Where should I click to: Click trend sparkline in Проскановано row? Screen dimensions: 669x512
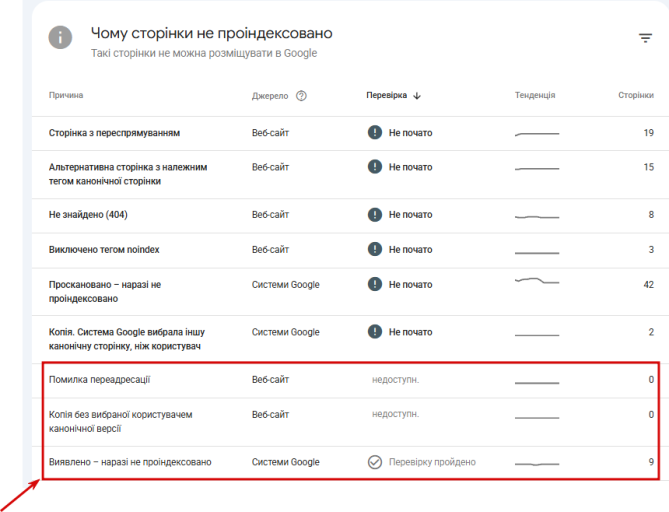[537, 281]
